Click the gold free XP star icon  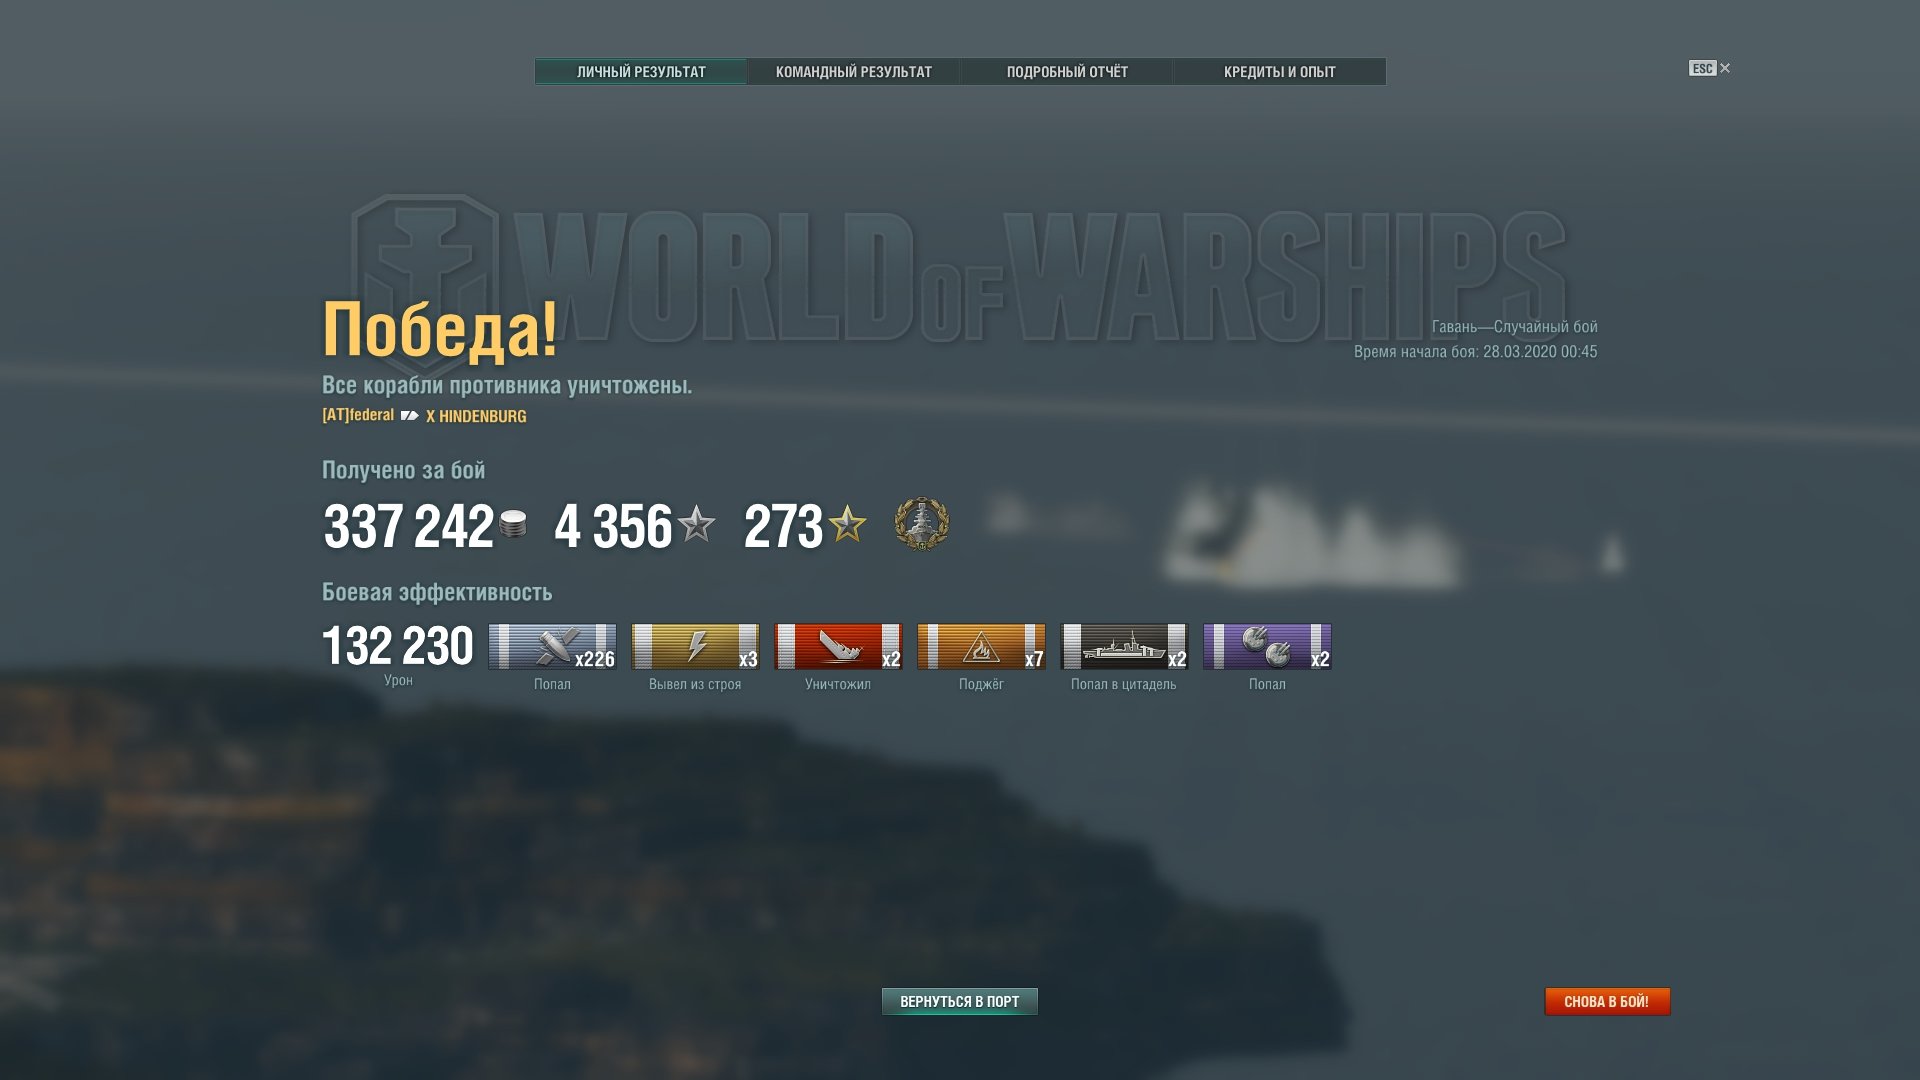pyautogui.click(x=847, y=524)
